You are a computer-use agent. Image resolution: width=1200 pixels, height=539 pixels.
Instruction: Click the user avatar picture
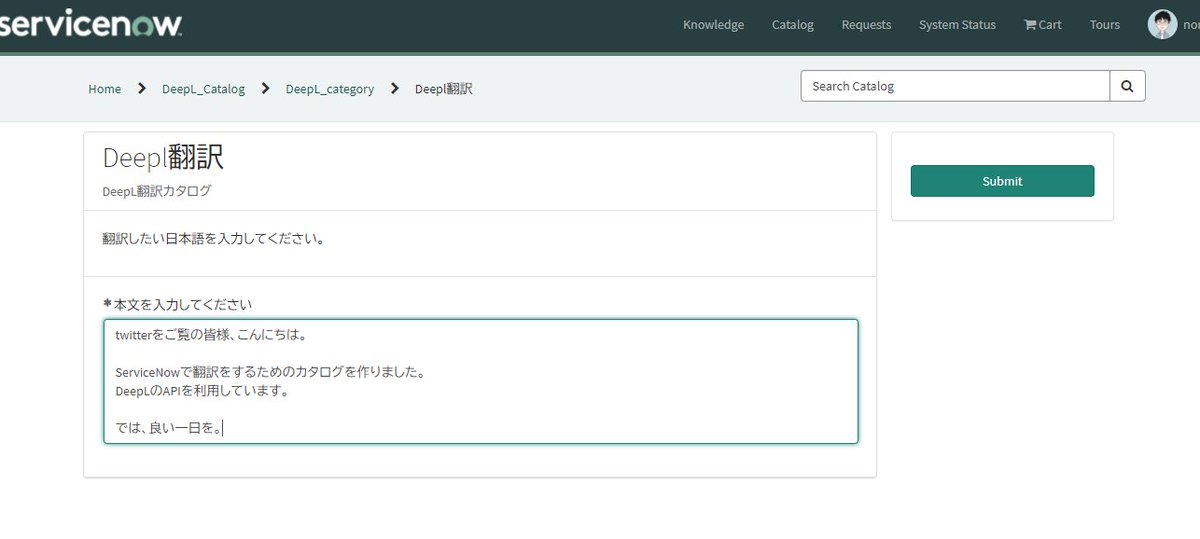pos(1162,24)
